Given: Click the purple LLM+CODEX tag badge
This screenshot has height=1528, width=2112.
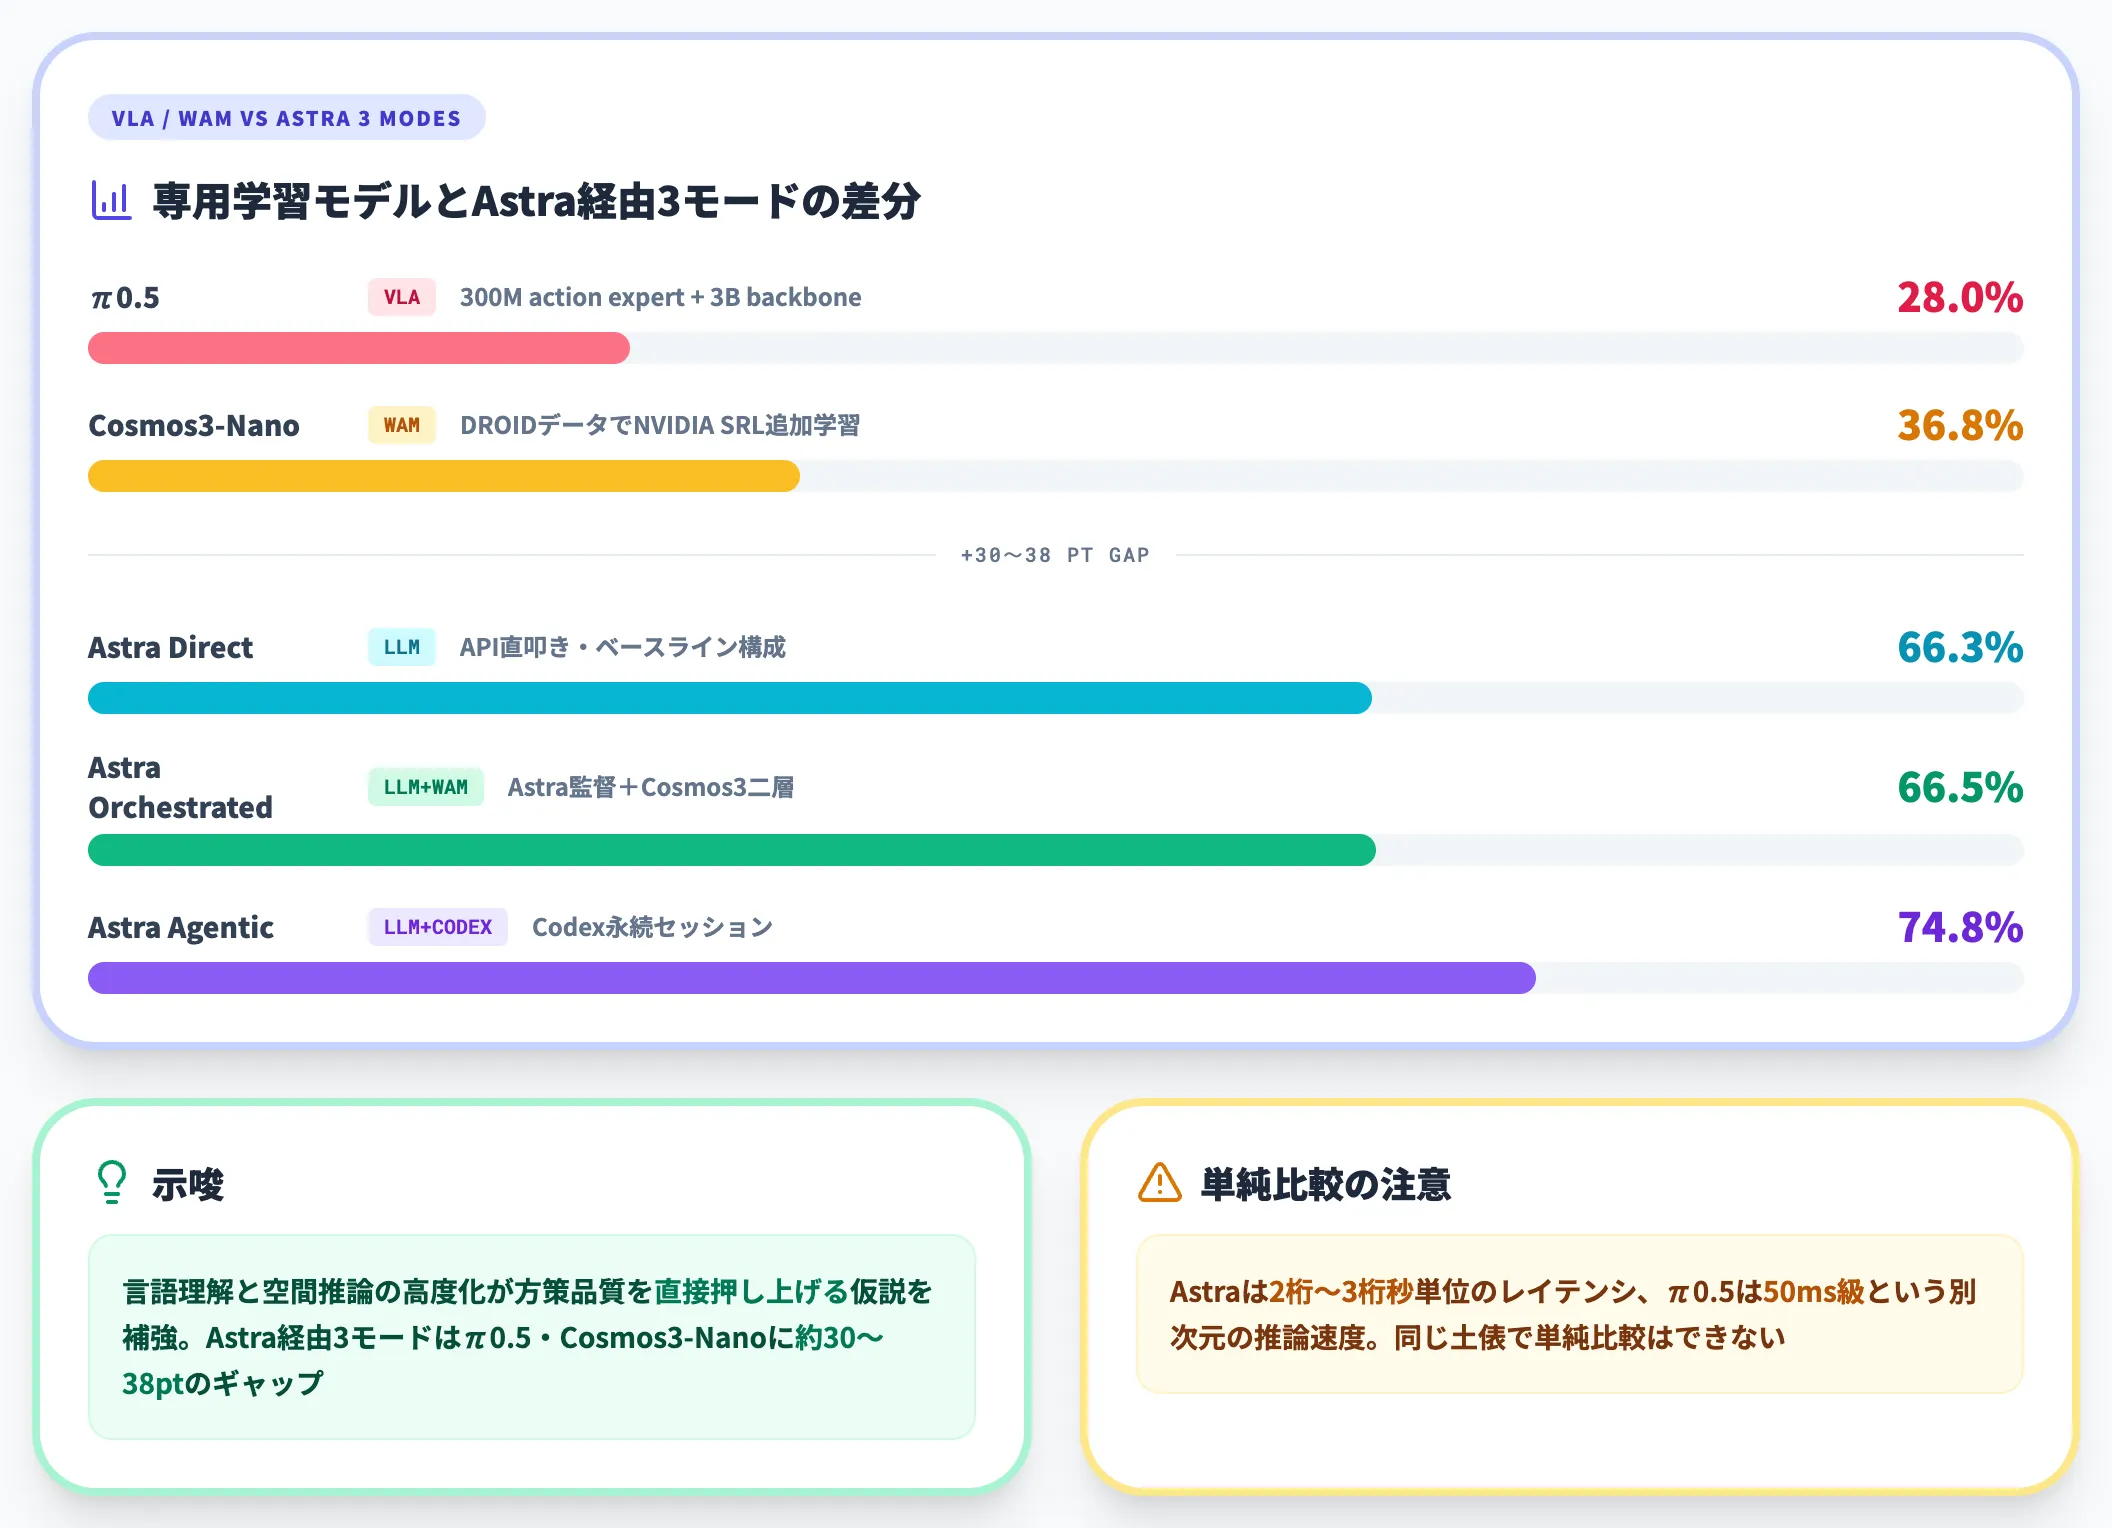Looking at the screenshot, I should (x=437, y=927).
